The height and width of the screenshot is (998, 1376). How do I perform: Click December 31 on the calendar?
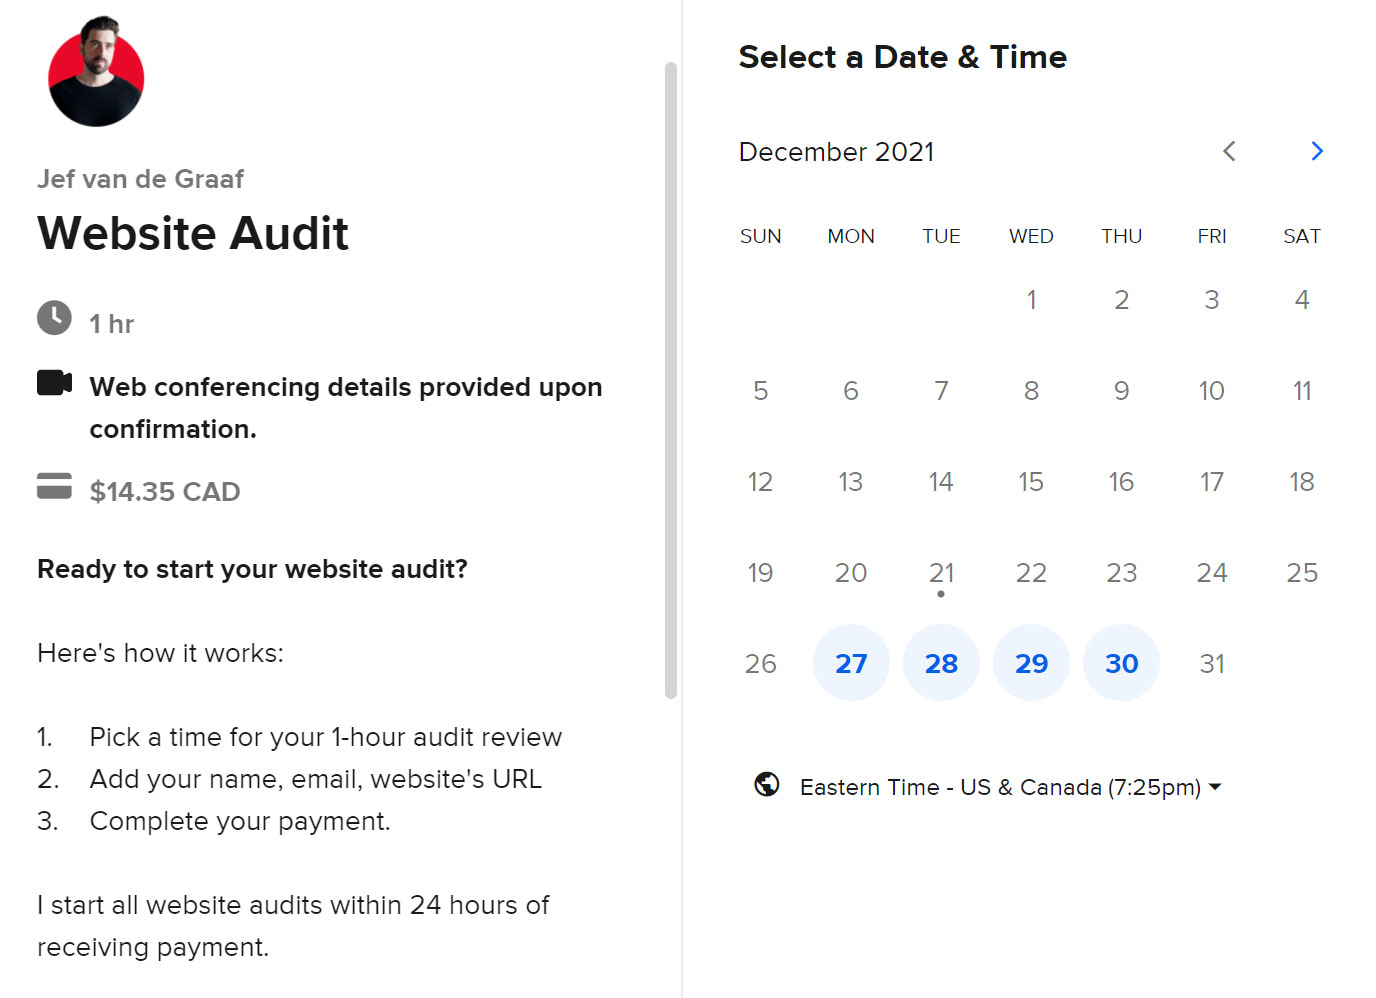(x=1212, y=663)
